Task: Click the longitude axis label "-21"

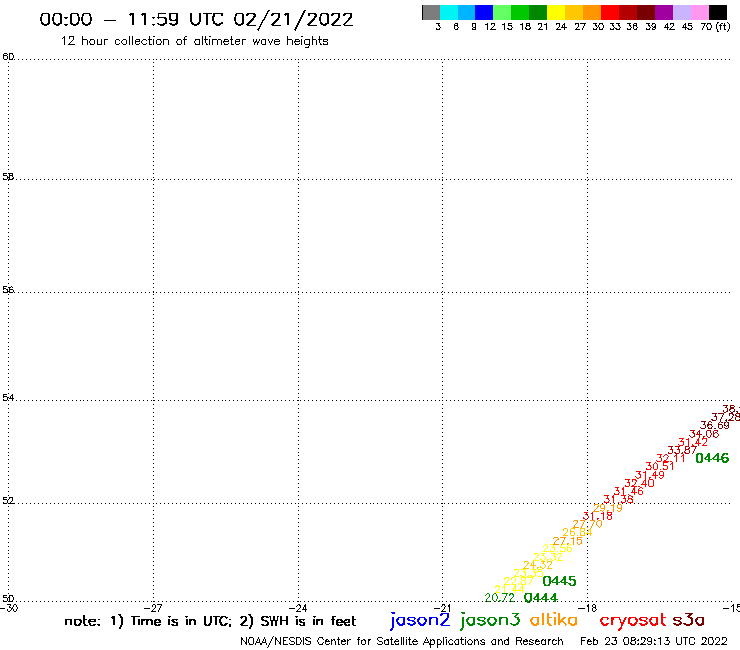Action: tap(443, 608)
